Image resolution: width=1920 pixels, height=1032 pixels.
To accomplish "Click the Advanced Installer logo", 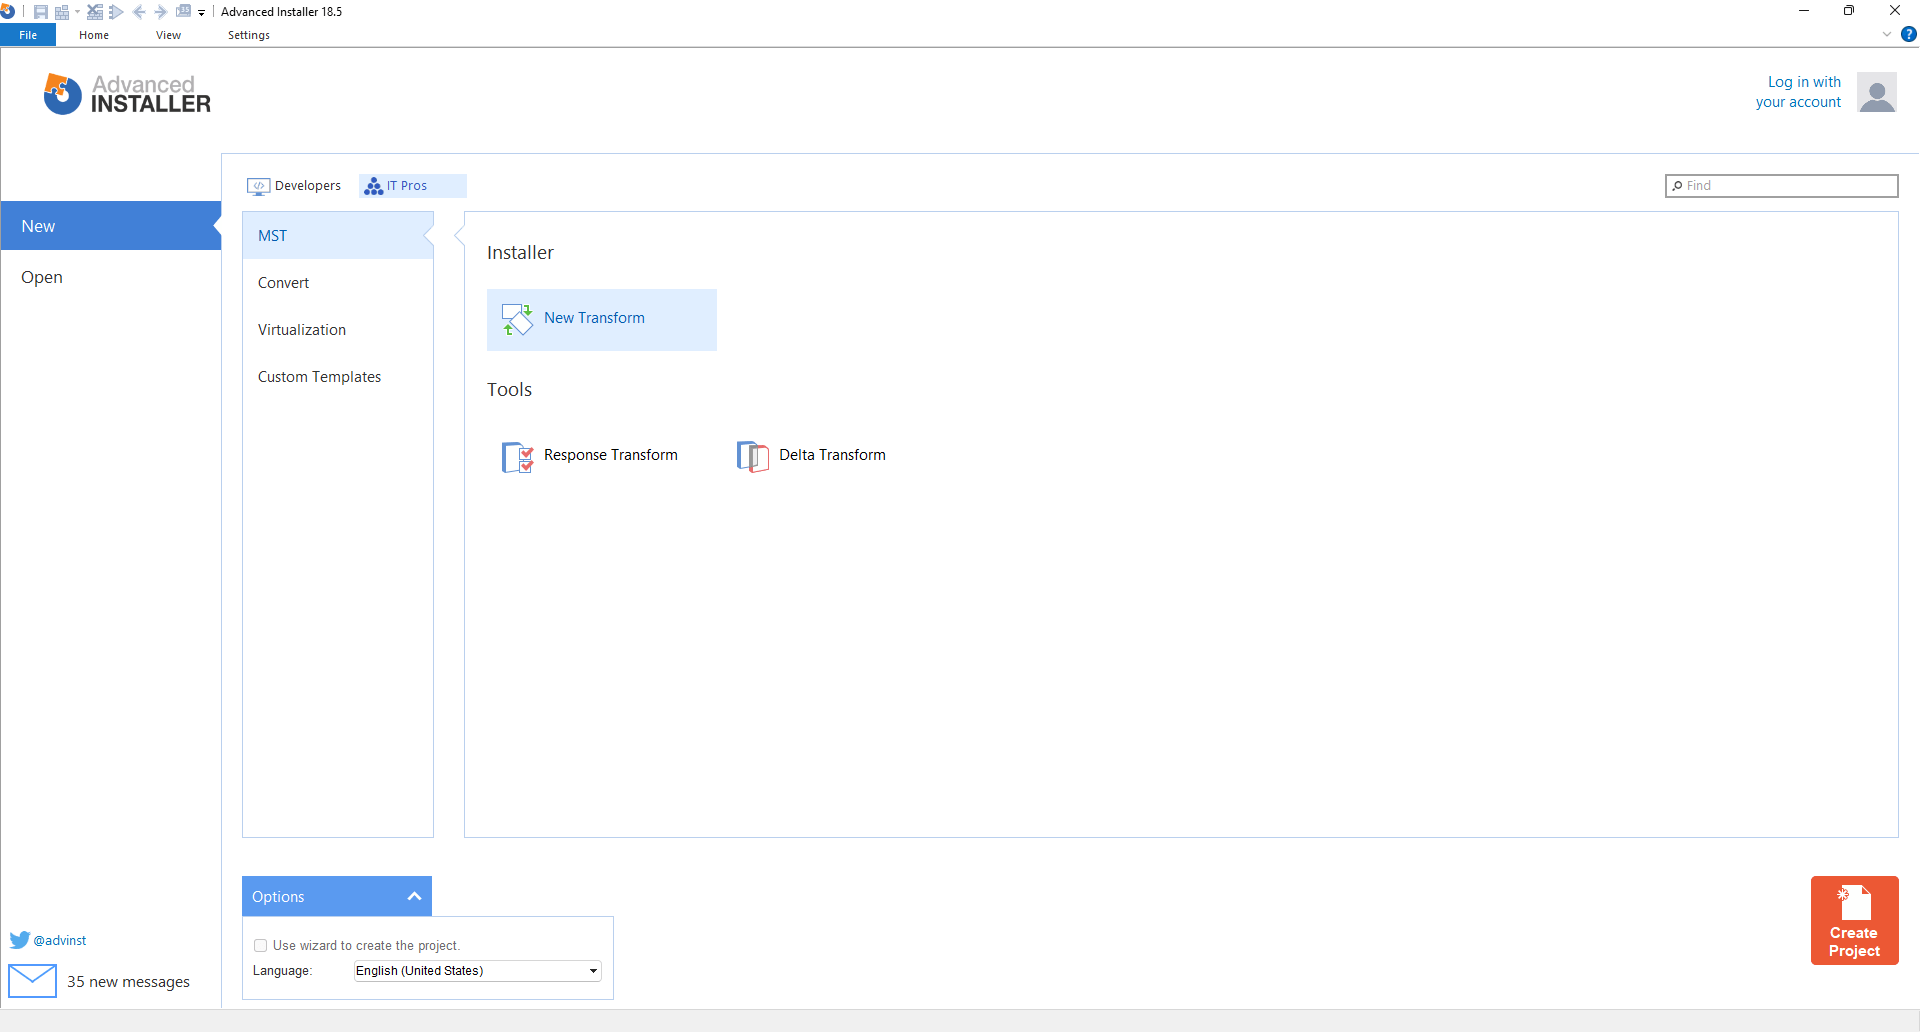I will pyautogui.click(x=126, y=93).
